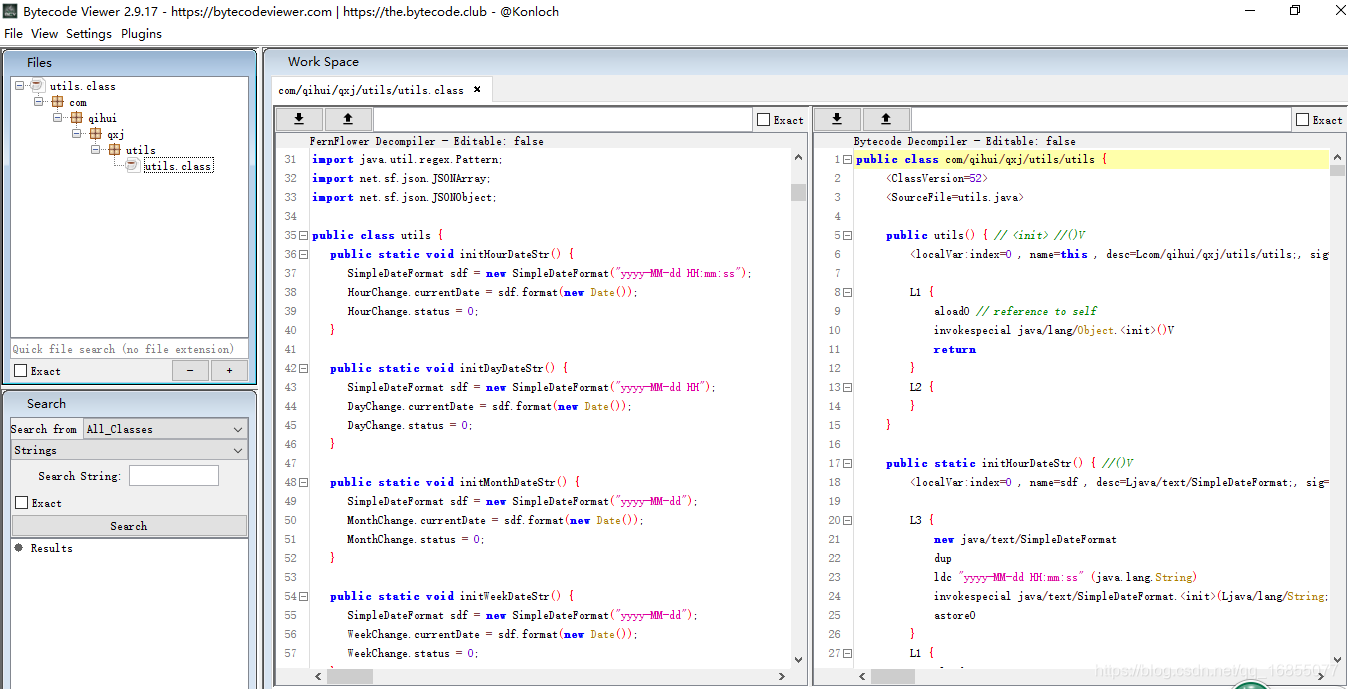Open the Plugins menu
1348x689 pixels.
pyautogui.click(x=141, y=33)
